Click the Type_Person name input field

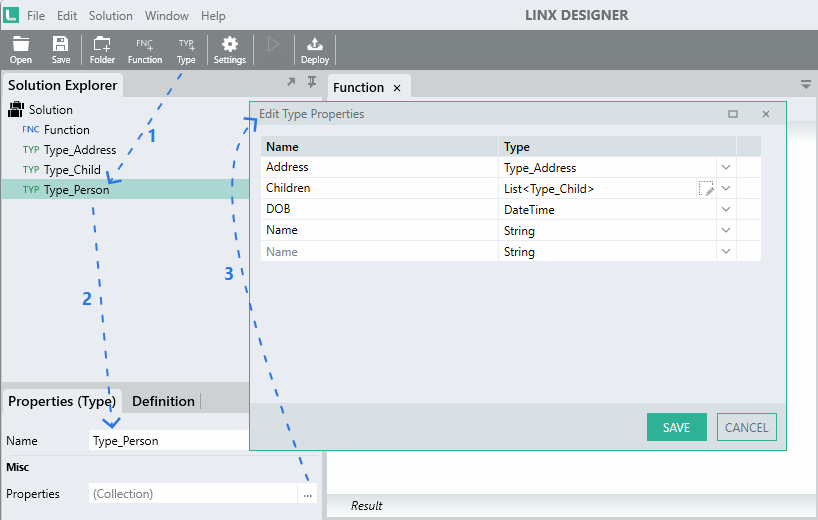point(169,441)
